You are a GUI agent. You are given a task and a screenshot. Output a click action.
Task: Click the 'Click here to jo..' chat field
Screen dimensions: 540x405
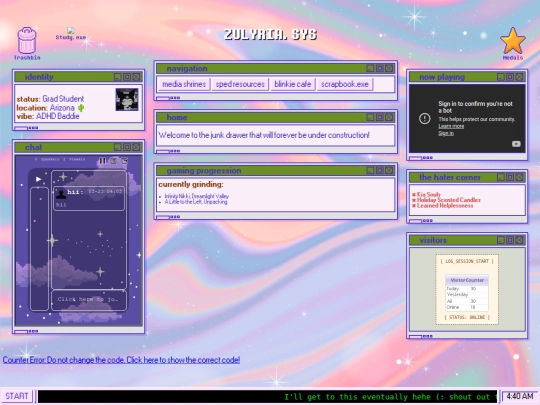[x=89, y=299]
